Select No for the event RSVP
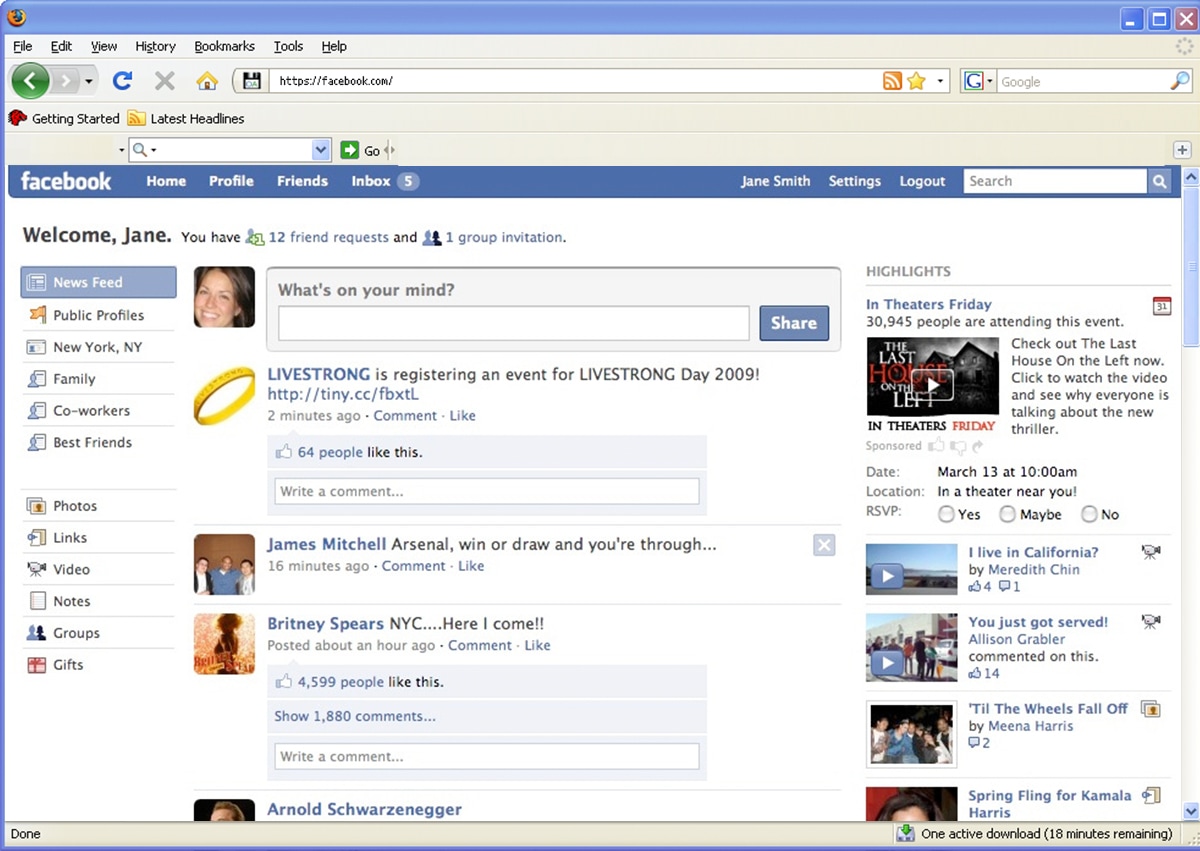This screenshot has width=1200, height=851. 1089,514
